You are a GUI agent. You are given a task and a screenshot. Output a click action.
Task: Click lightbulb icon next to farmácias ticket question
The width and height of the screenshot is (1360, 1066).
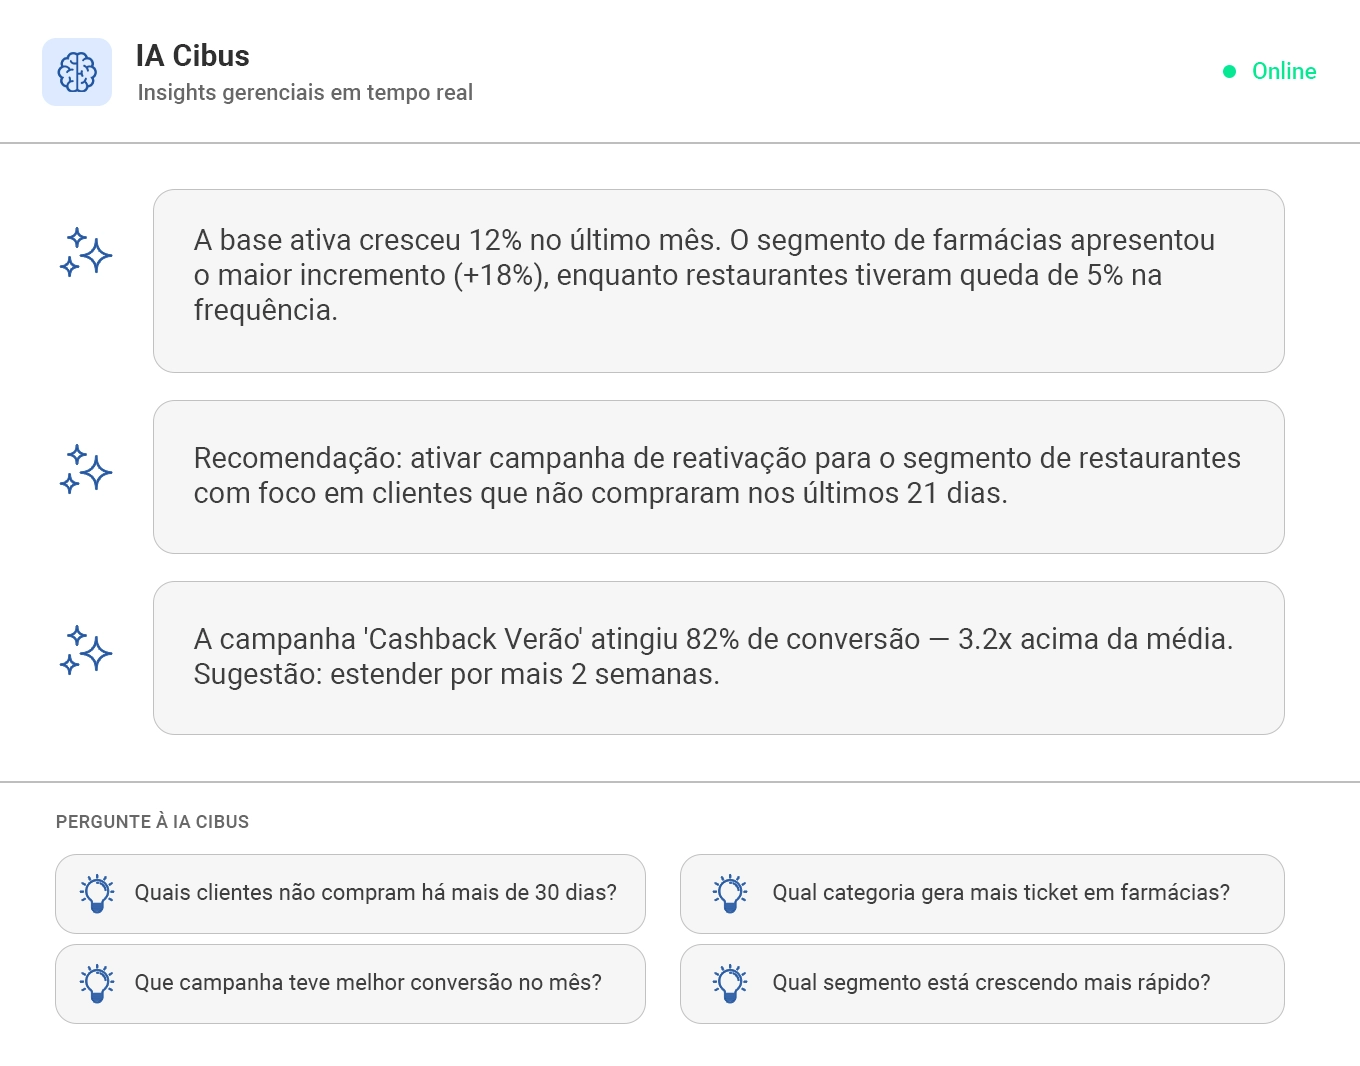(730, 893)
